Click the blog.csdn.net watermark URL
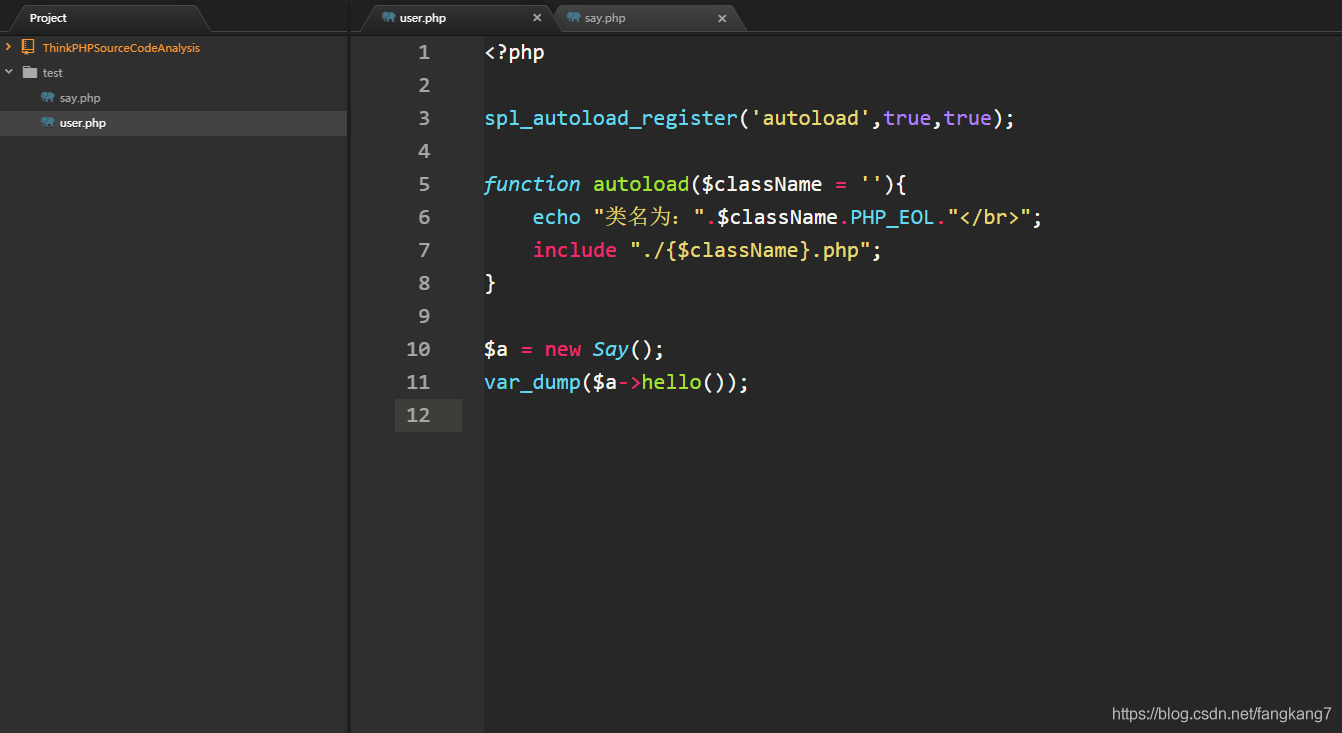 tap(1221, 714)
